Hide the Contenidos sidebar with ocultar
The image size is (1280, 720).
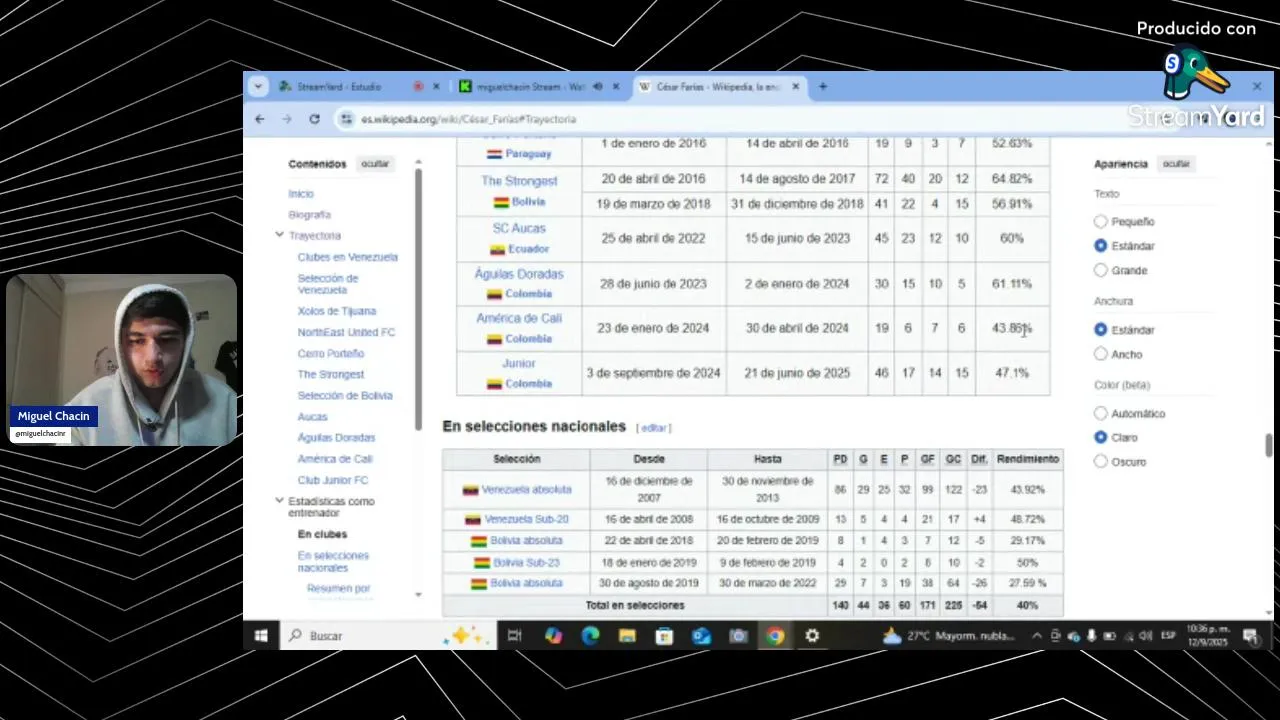pos(375,163)
